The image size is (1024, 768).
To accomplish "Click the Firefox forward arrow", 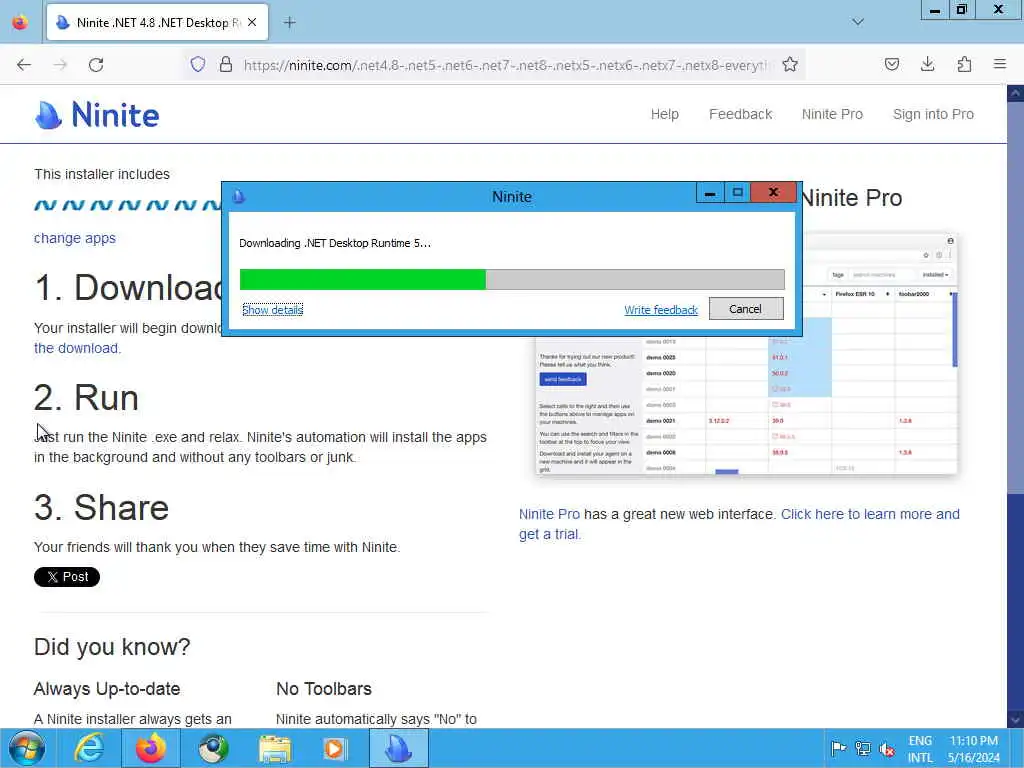I will pyautogui.click(x=60, y=65).
